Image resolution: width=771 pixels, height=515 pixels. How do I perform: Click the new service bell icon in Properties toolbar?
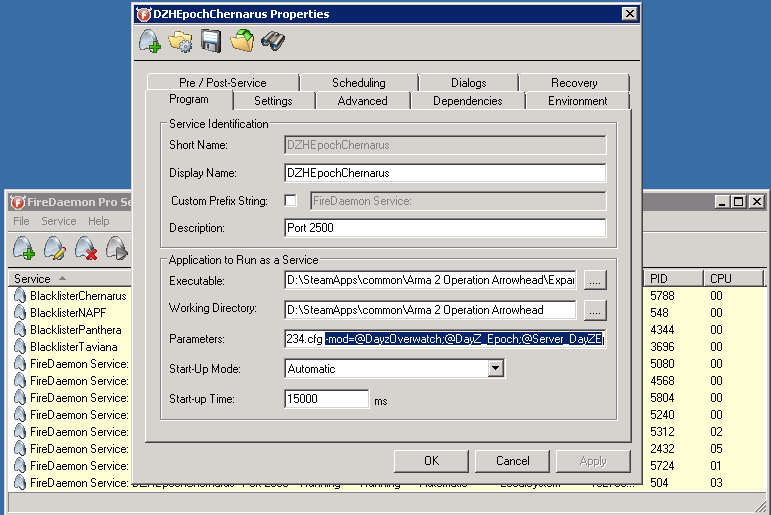[149, 41]
